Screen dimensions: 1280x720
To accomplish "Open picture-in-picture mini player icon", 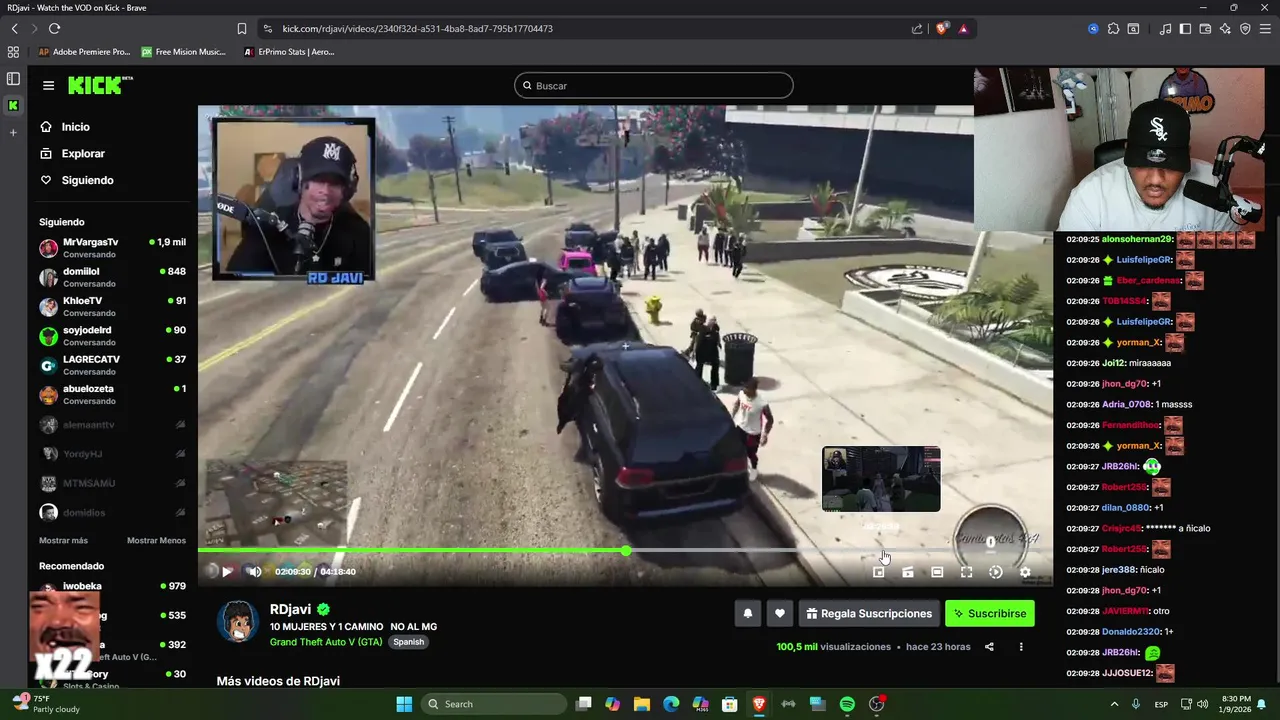I will 879,572.
